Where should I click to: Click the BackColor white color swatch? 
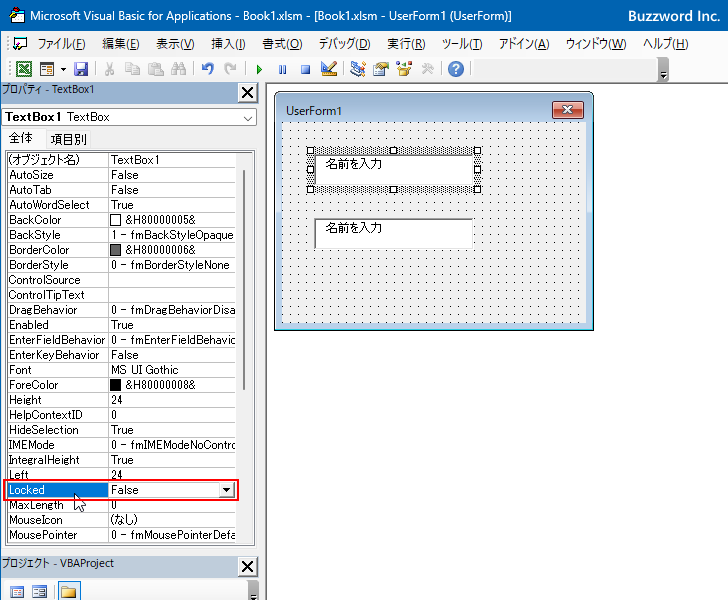(x=116, y=220)
